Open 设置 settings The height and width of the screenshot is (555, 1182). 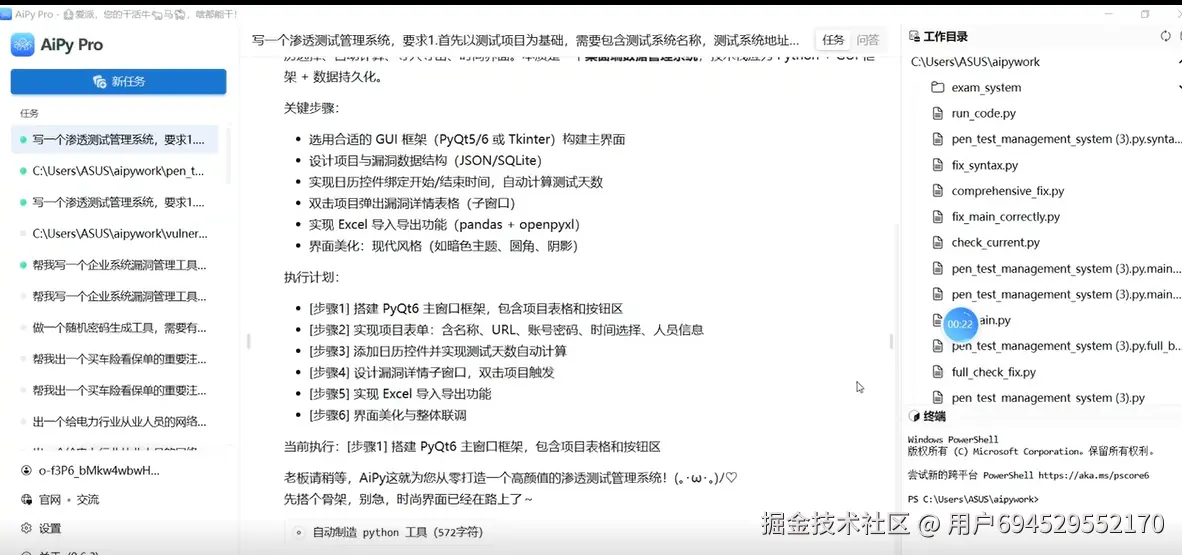[x=50, y=529]
